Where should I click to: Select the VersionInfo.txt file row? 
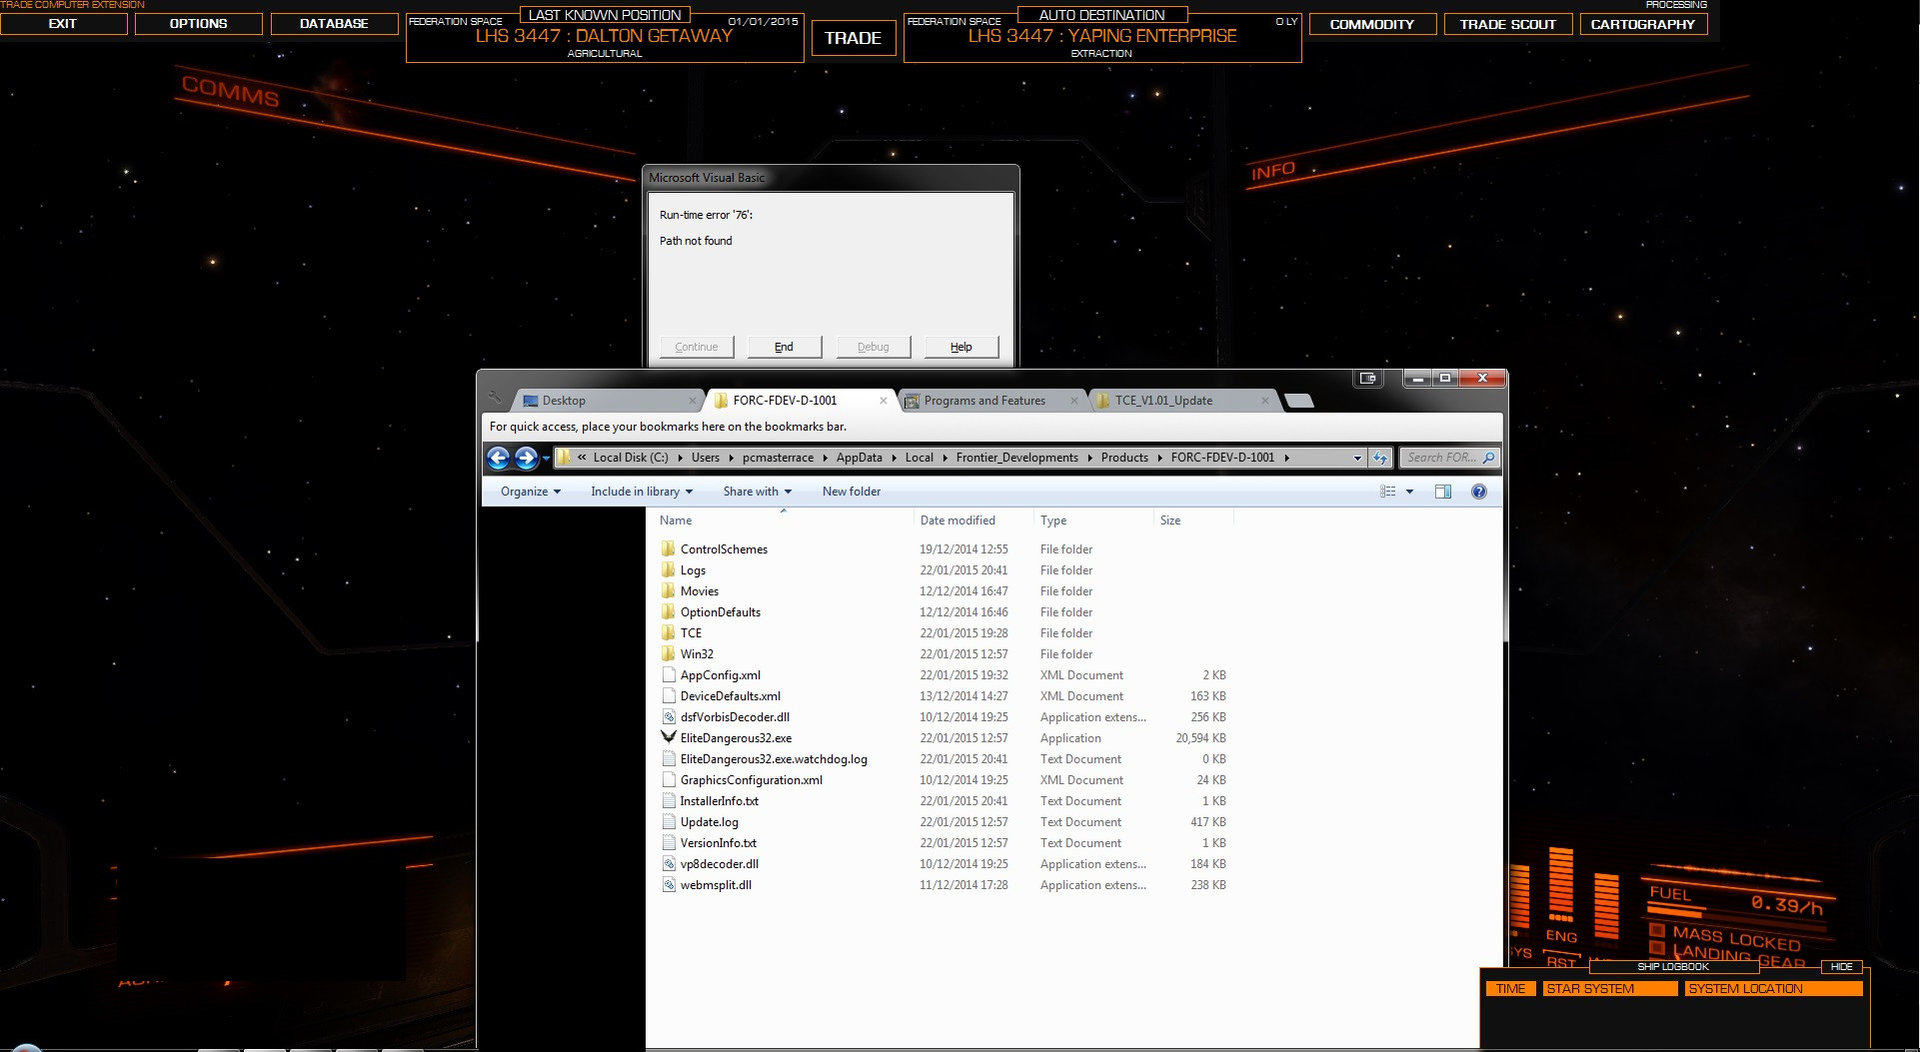tap(945, 843)
